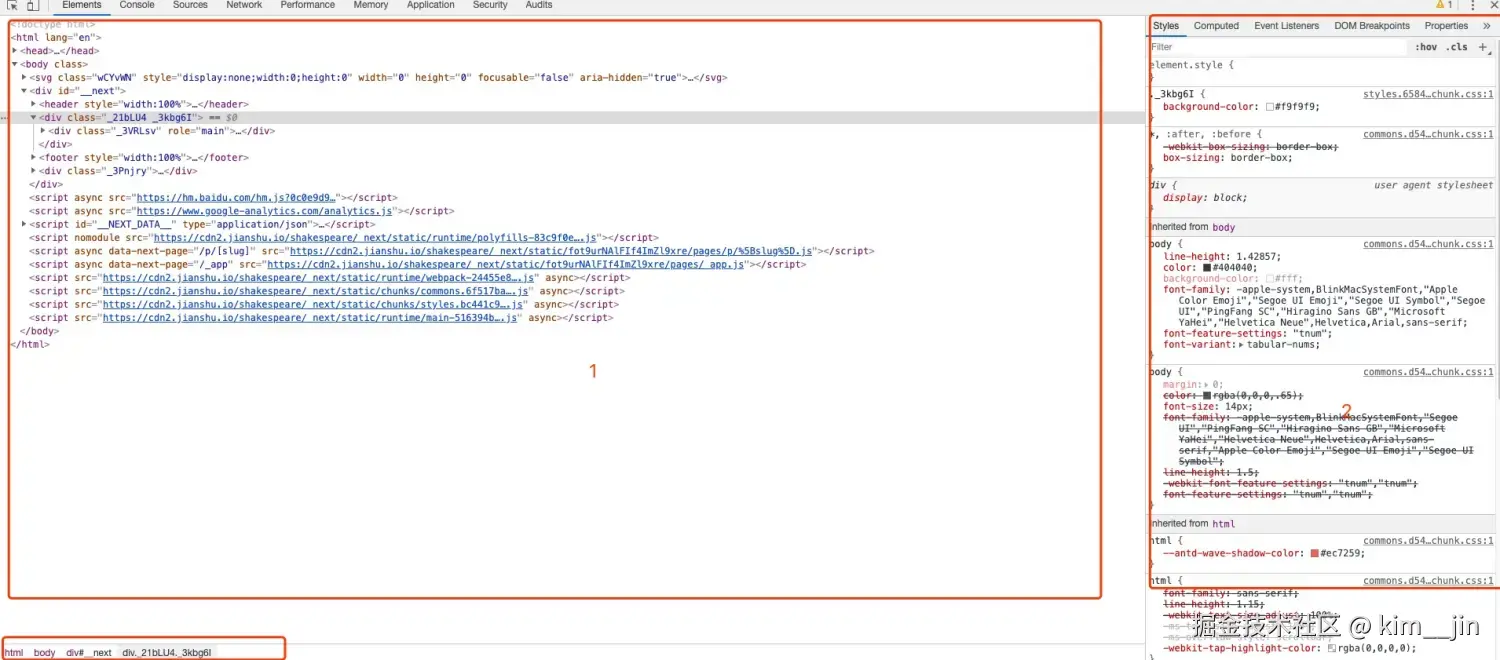The image size is (1500, 660).
Task: Toggle the device toolbar icon
Action: tap(32, 5)
